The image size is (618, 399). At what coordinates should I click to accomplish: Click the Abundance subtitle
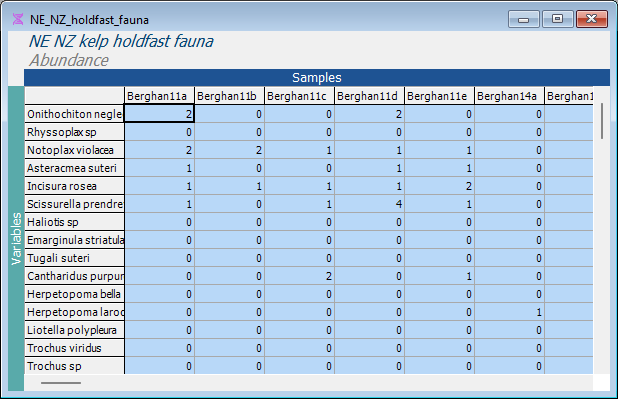(69, 60)
